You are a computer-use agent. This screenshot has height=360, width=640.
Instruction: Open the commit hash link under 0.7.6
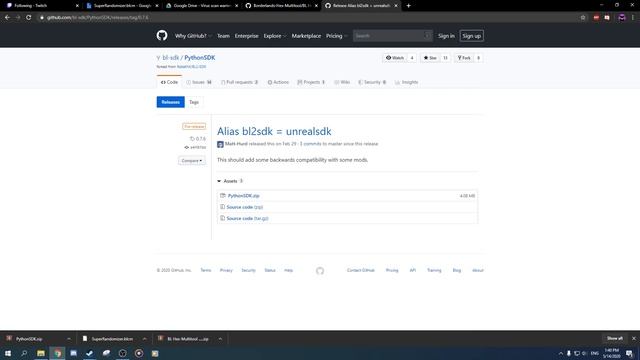(195, 147)
